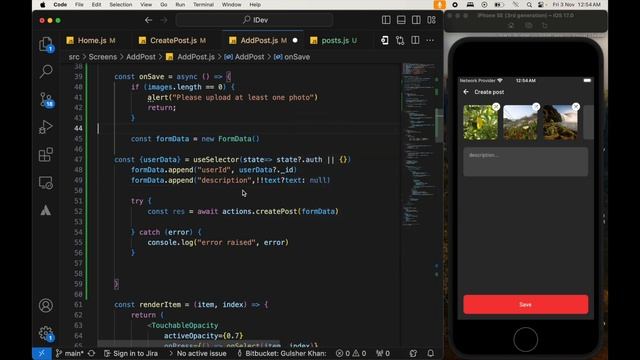Remove the first yellow flower photo

[496, 107]
